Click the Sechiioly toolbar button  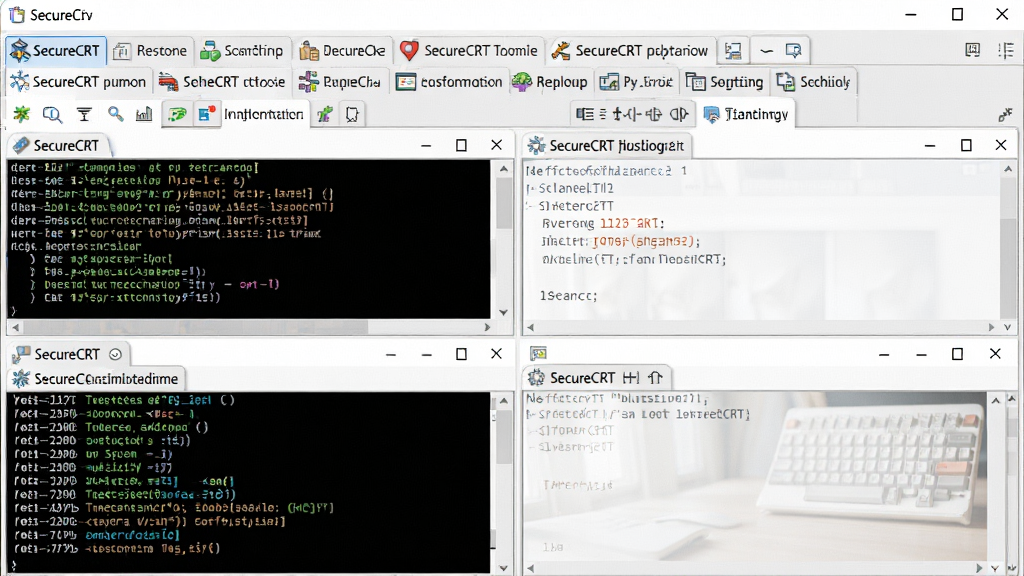point(813,82)
